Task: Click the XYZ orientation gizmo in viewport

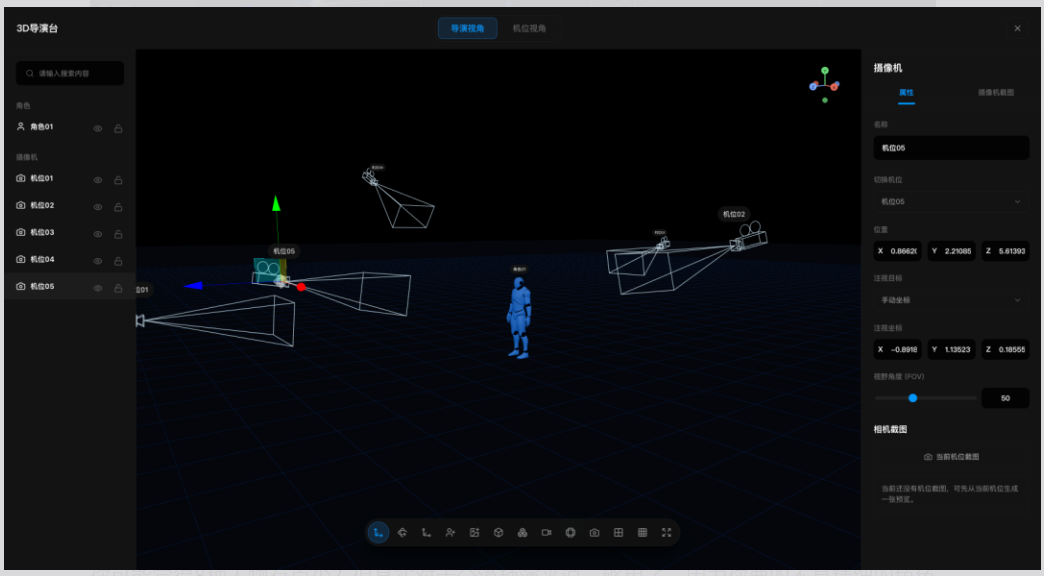Action: (x=824, y=85)
